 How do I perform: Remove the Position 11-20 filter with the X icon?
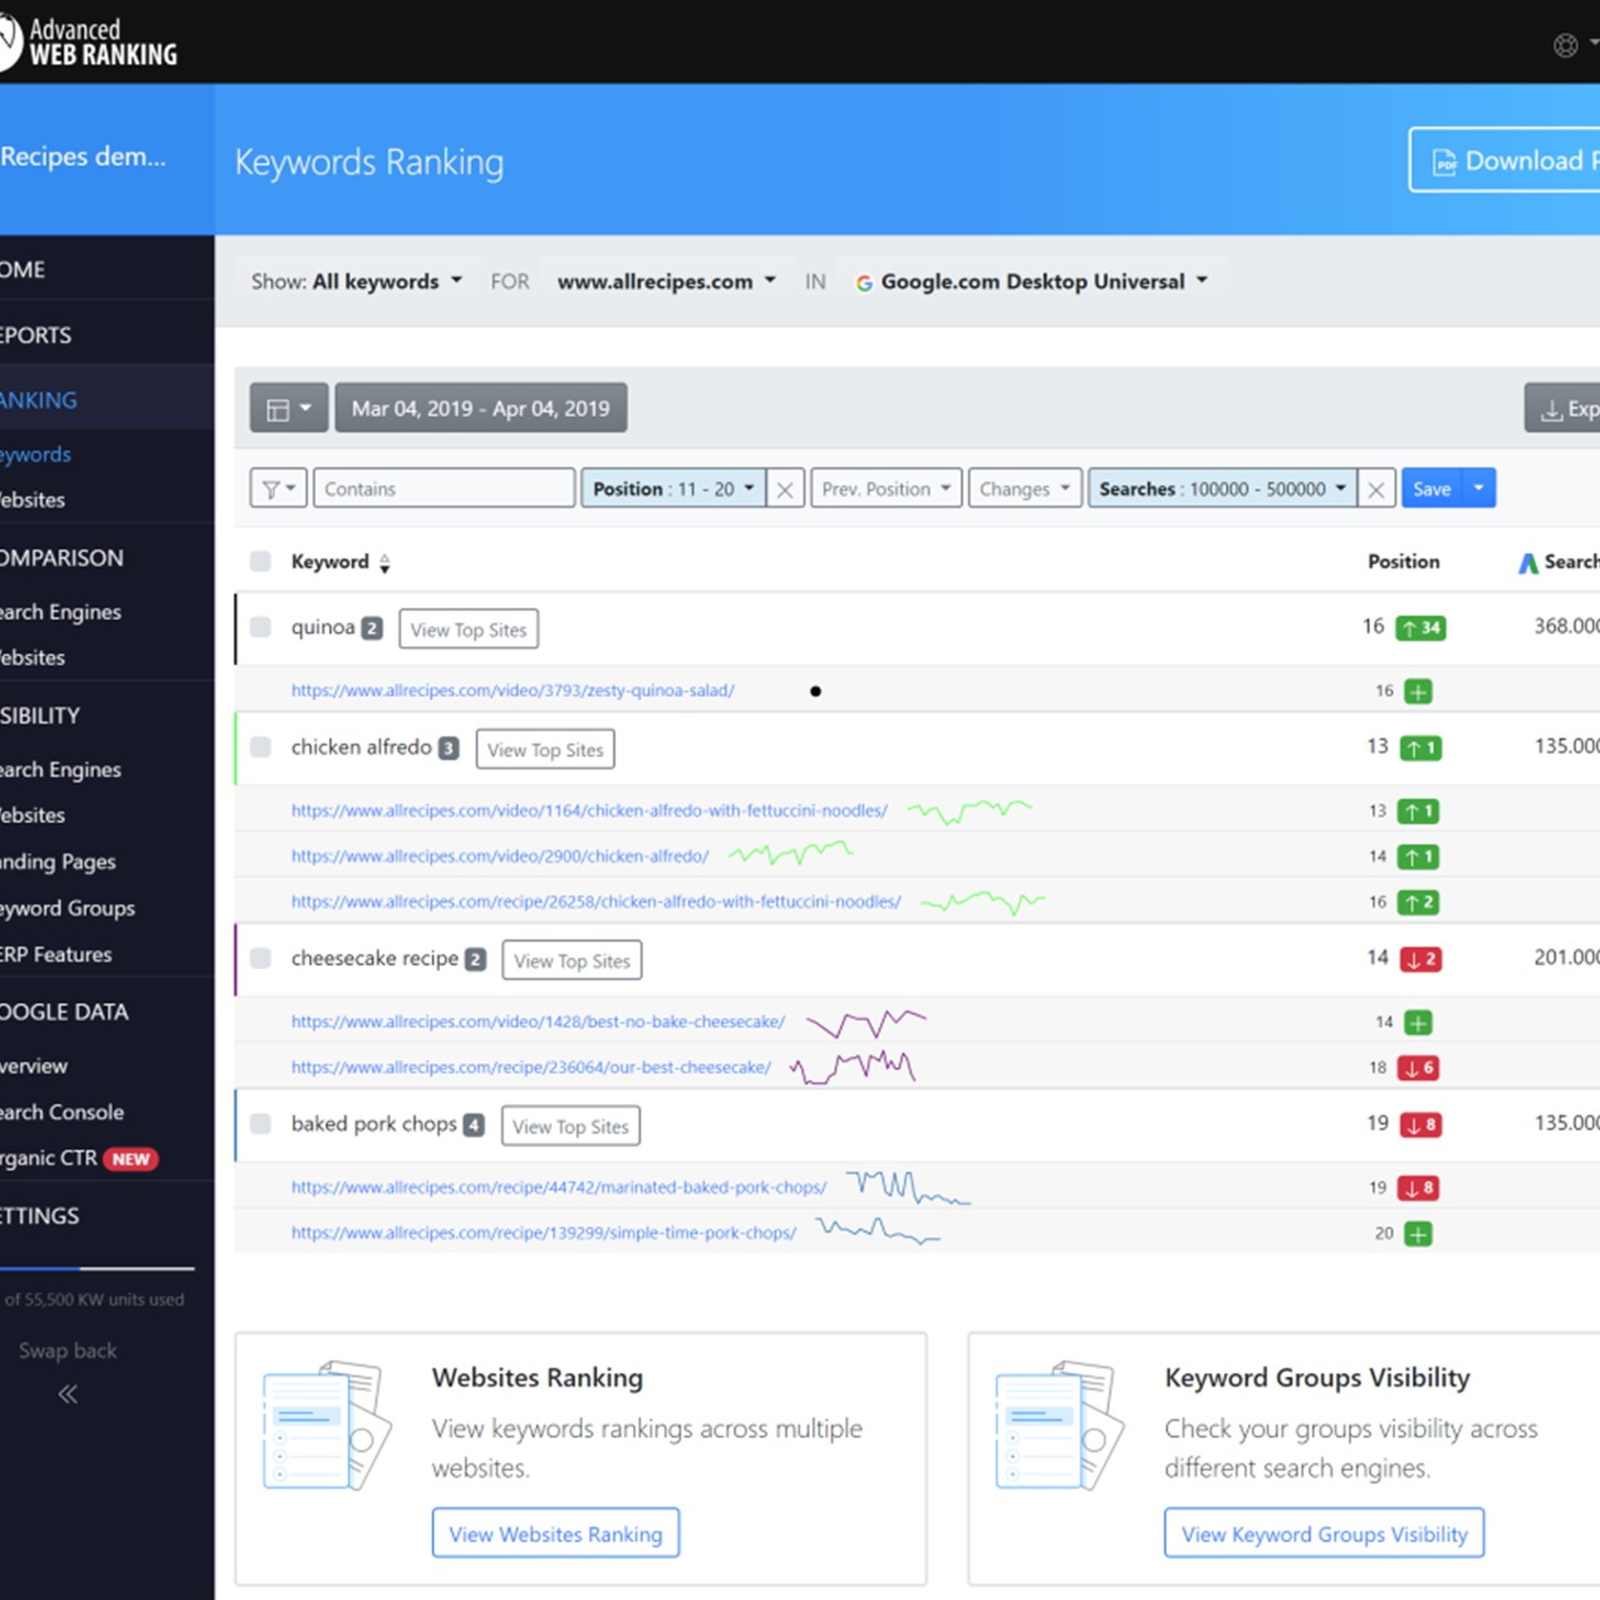(x=785, y=488)
